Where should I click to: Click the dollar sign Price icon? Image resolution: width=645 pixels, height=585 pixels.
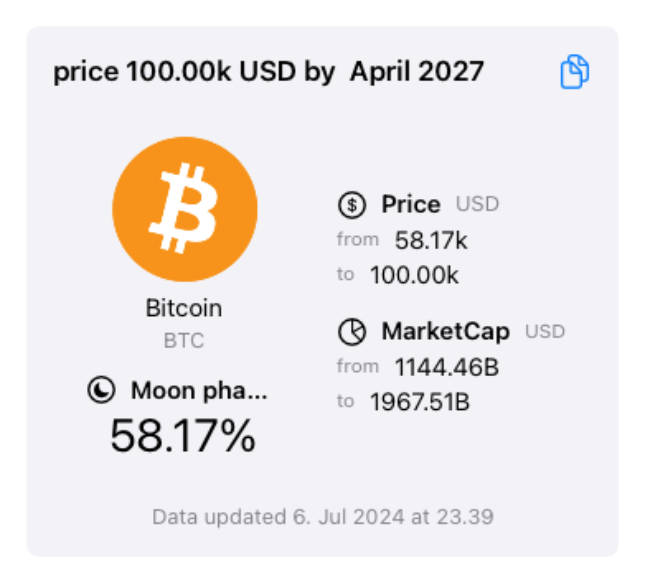[352, 205]
